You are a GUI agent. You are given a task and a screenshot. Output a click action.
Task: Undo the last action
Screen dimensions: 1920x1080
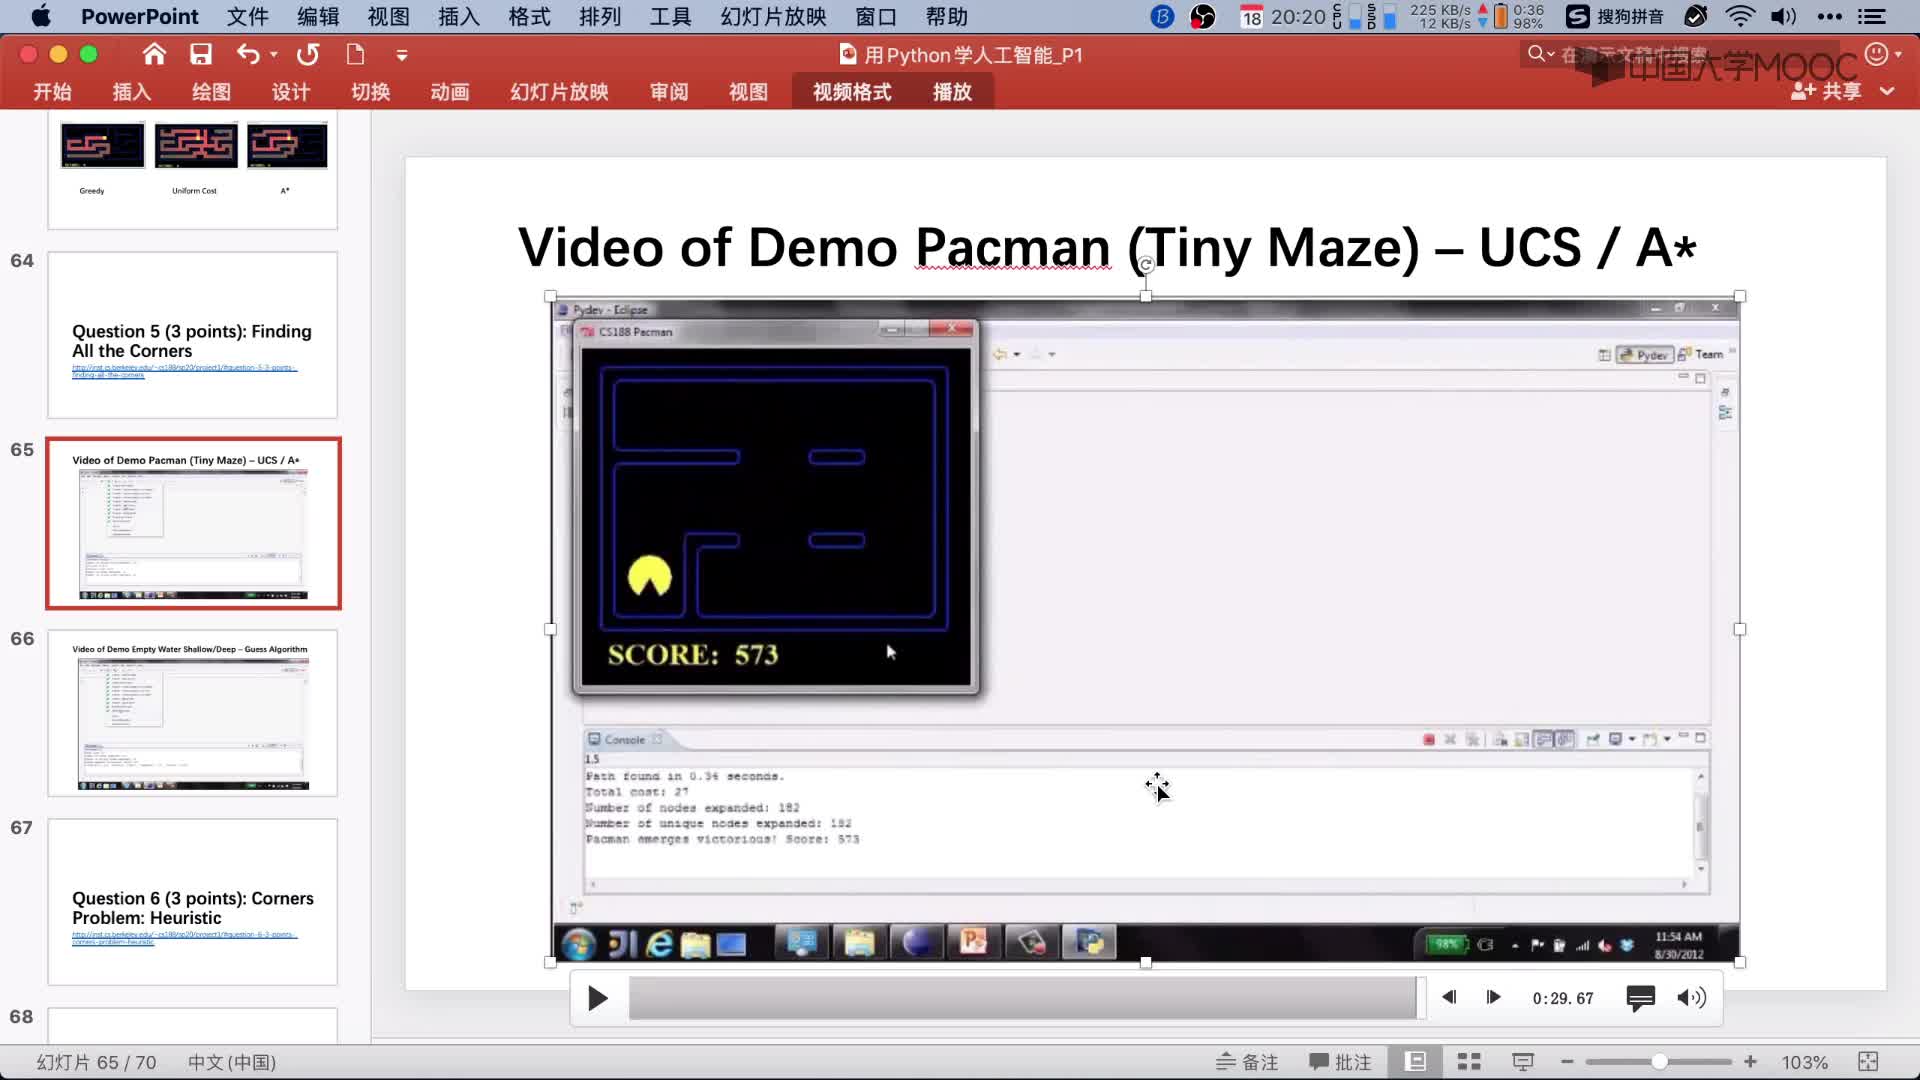pyautogui.click(x=248, y=54)
